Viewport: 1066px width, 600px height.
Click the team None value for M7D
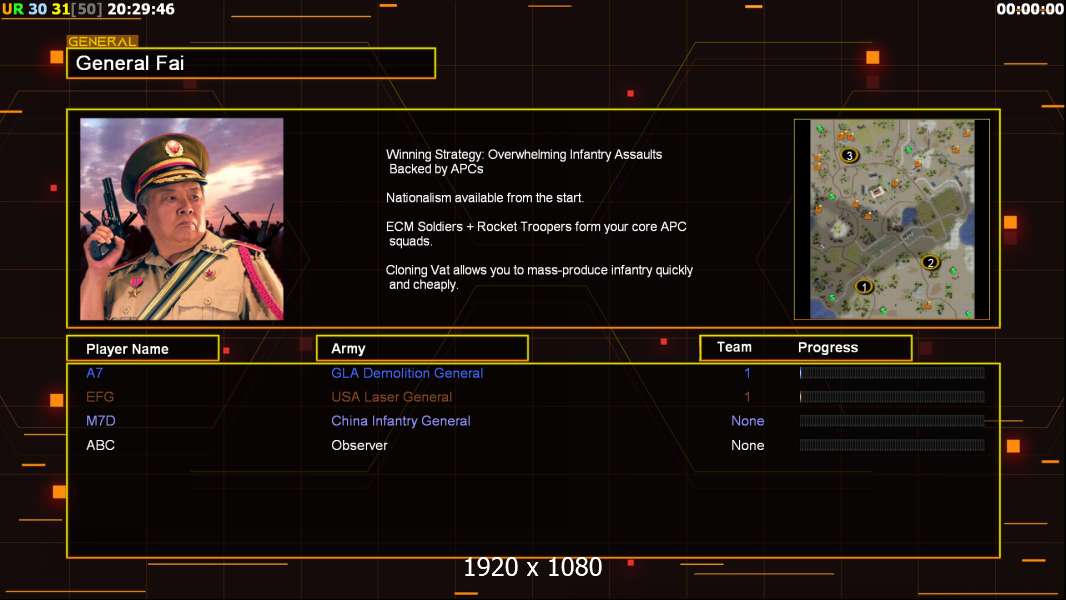point(747,421)
